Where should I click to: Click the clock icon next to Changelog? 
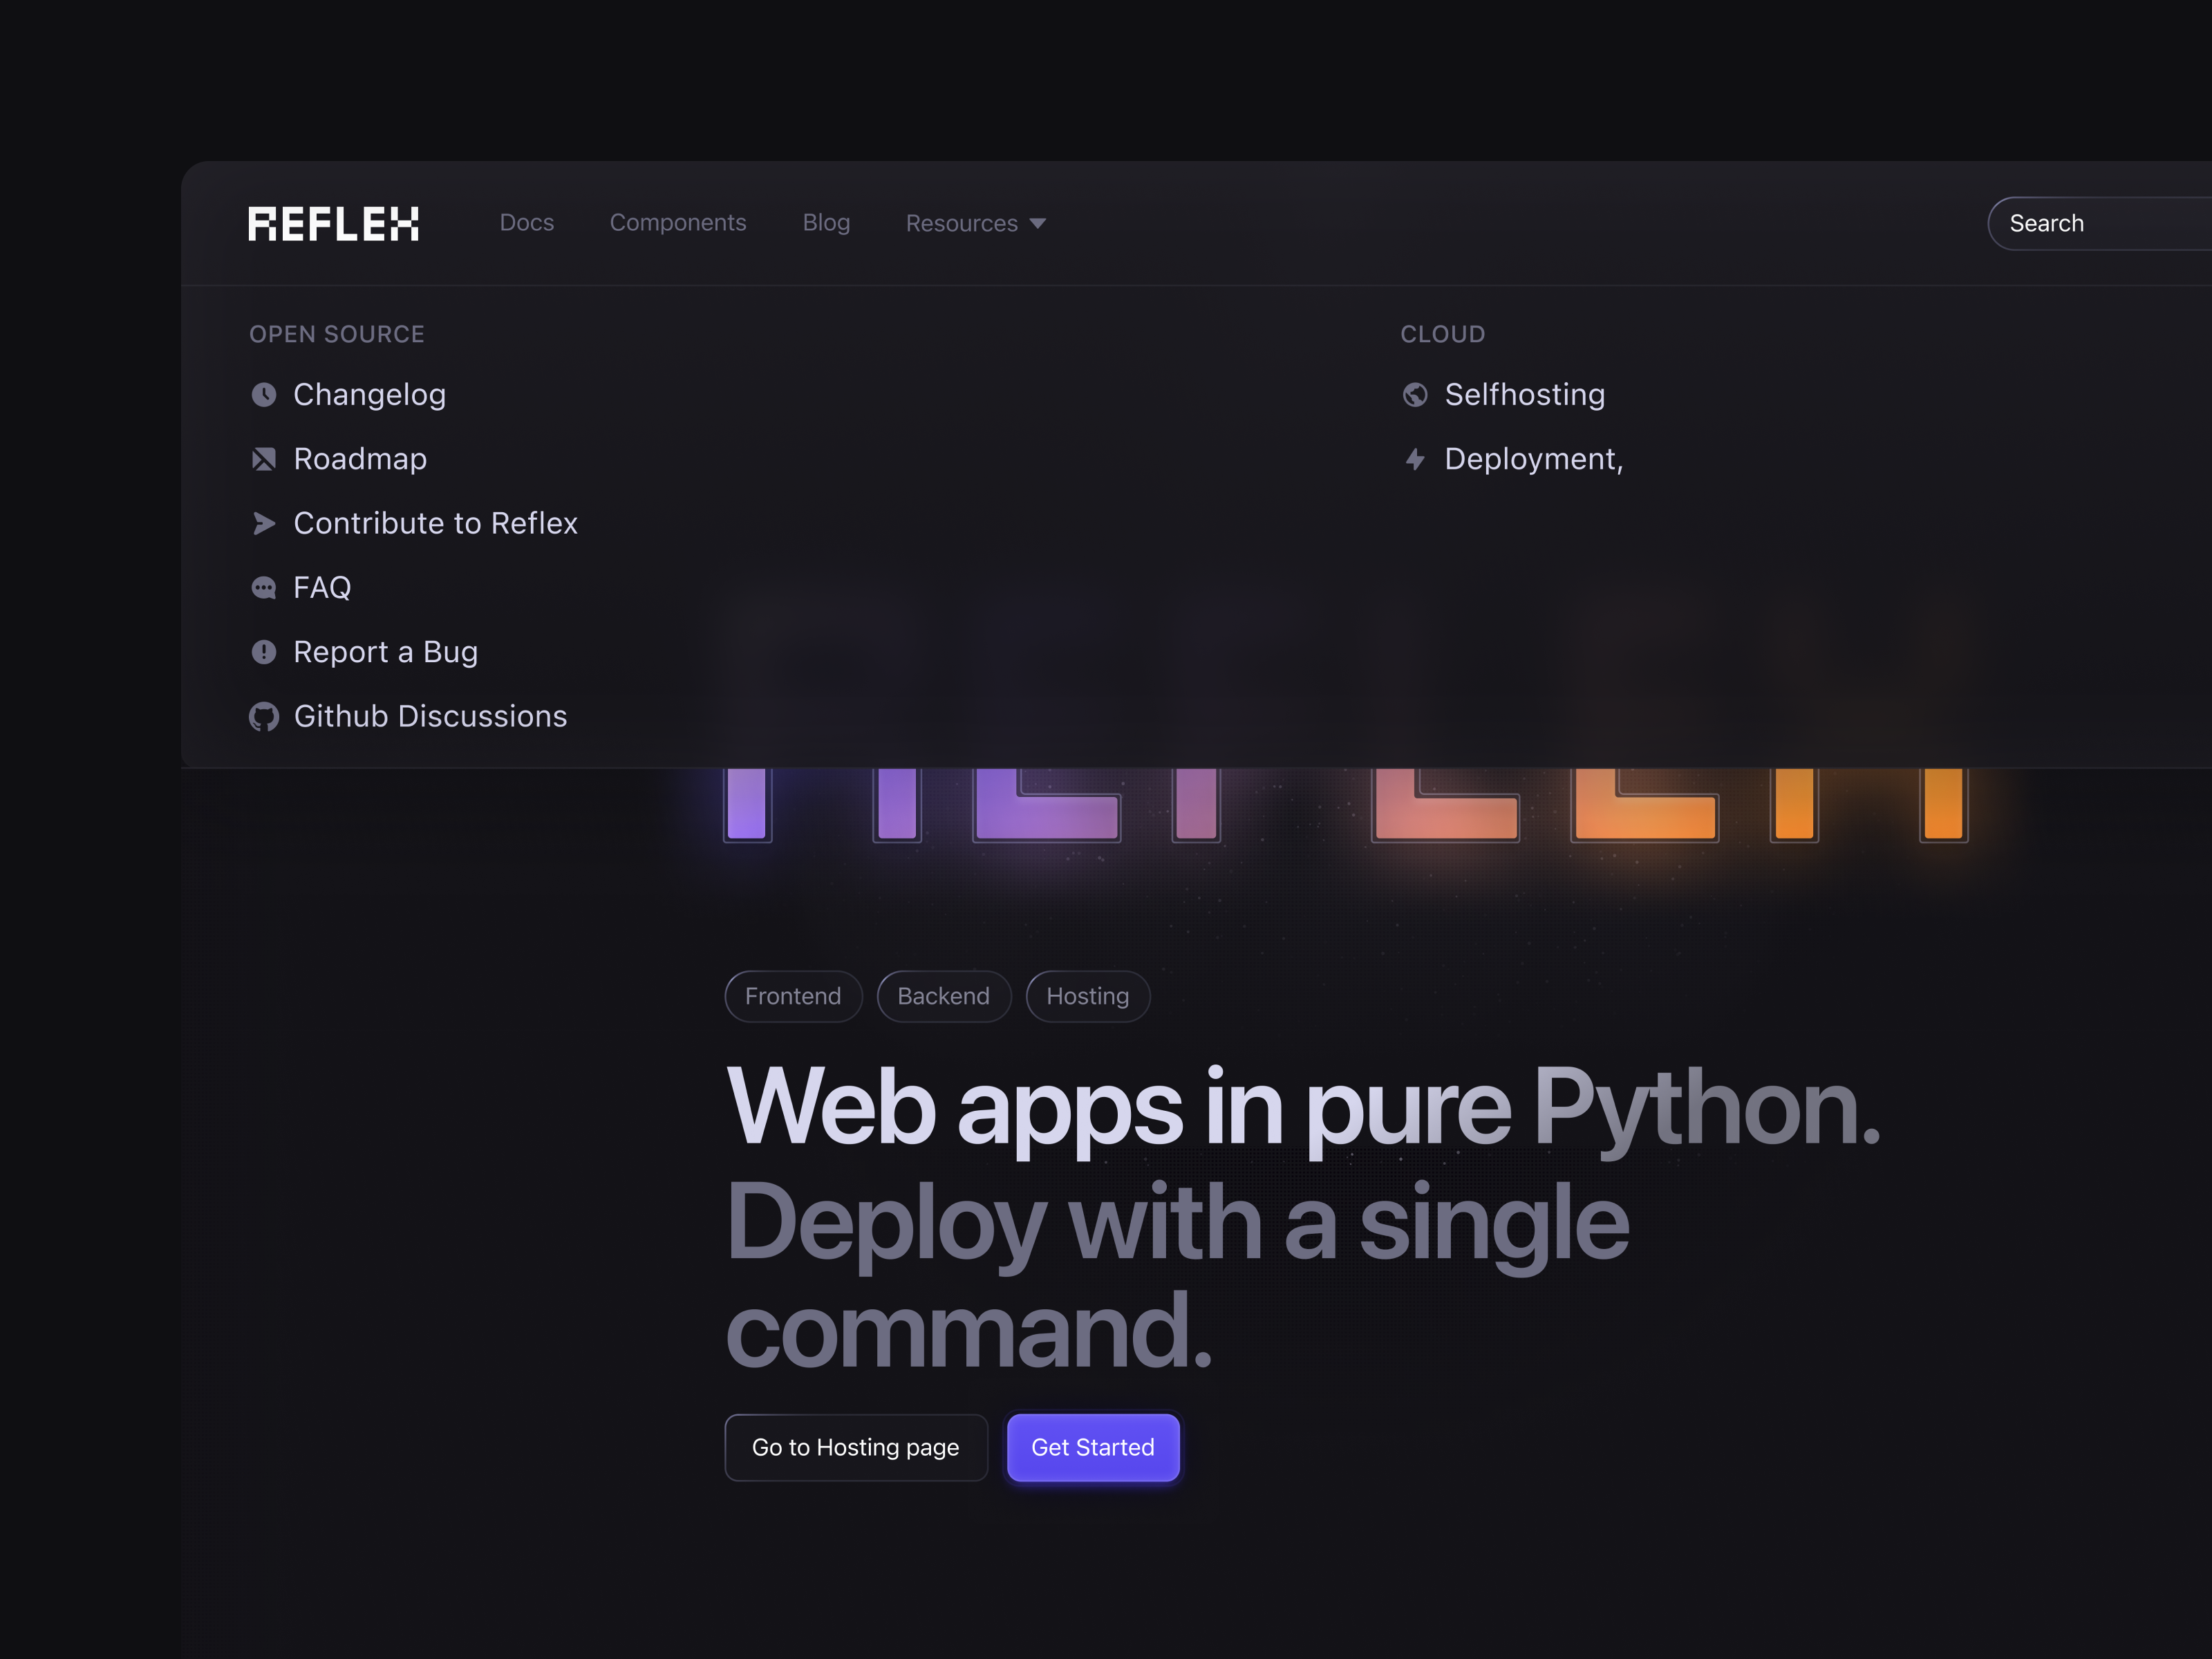click(x=264, y=395)
